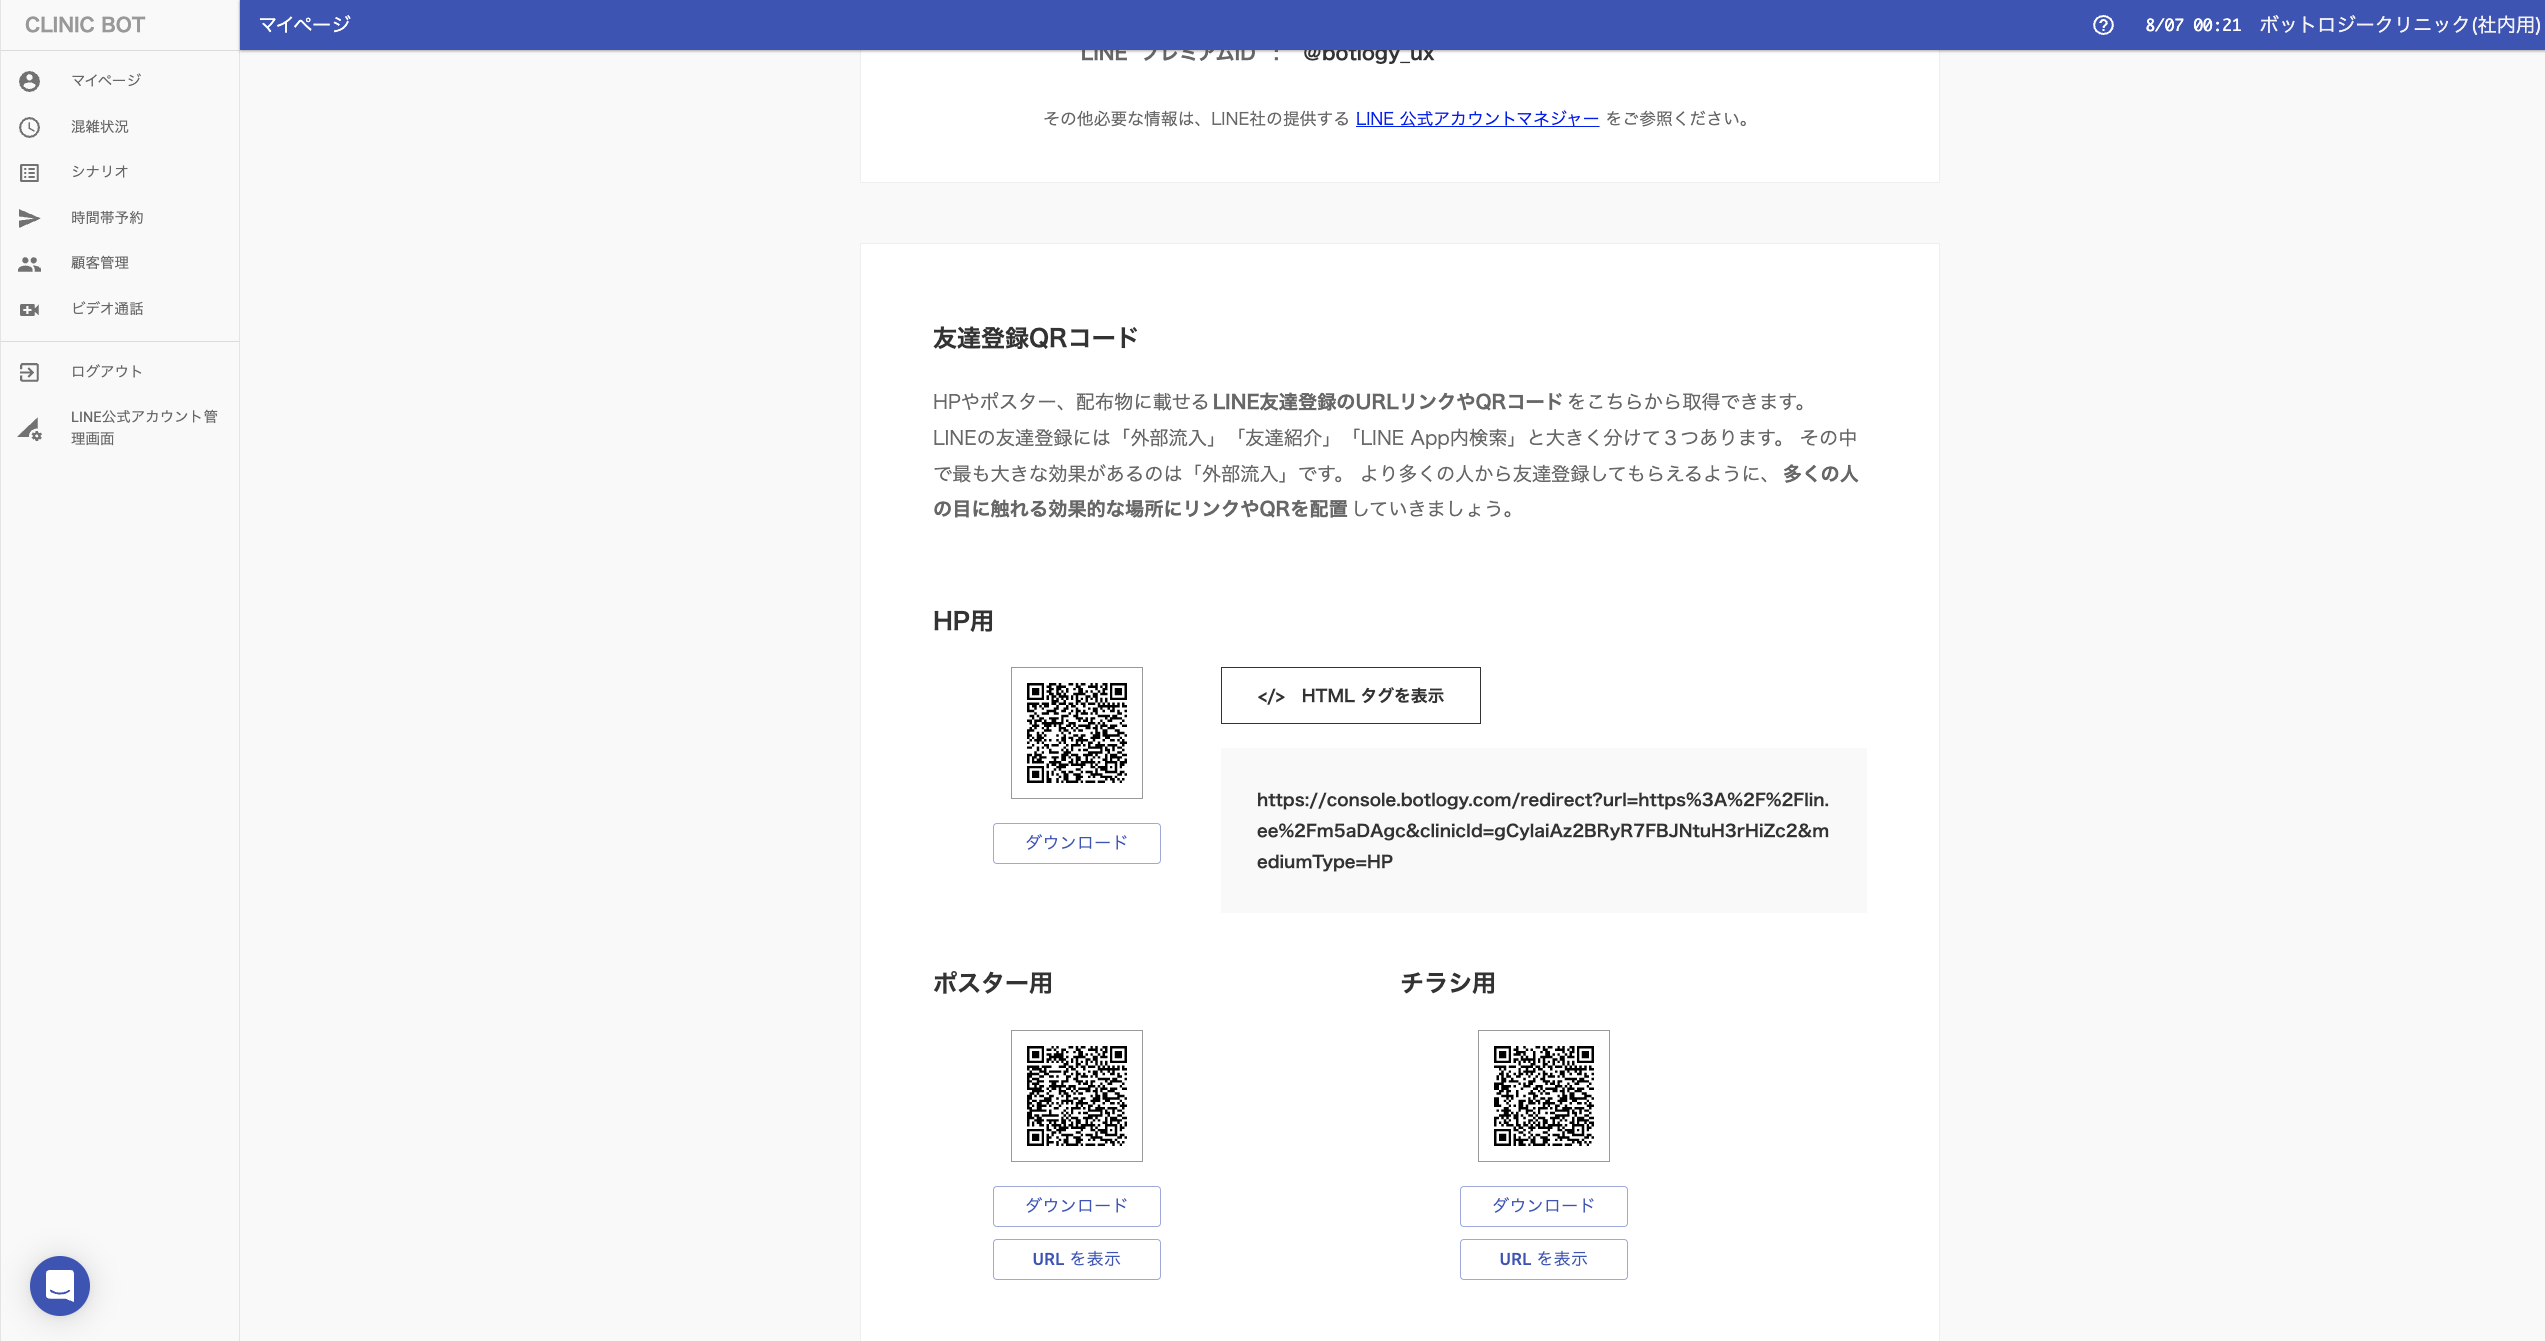The image size is (2545, 1341).
Task: Click the シナリオ list icon
Action: [30, 173]
